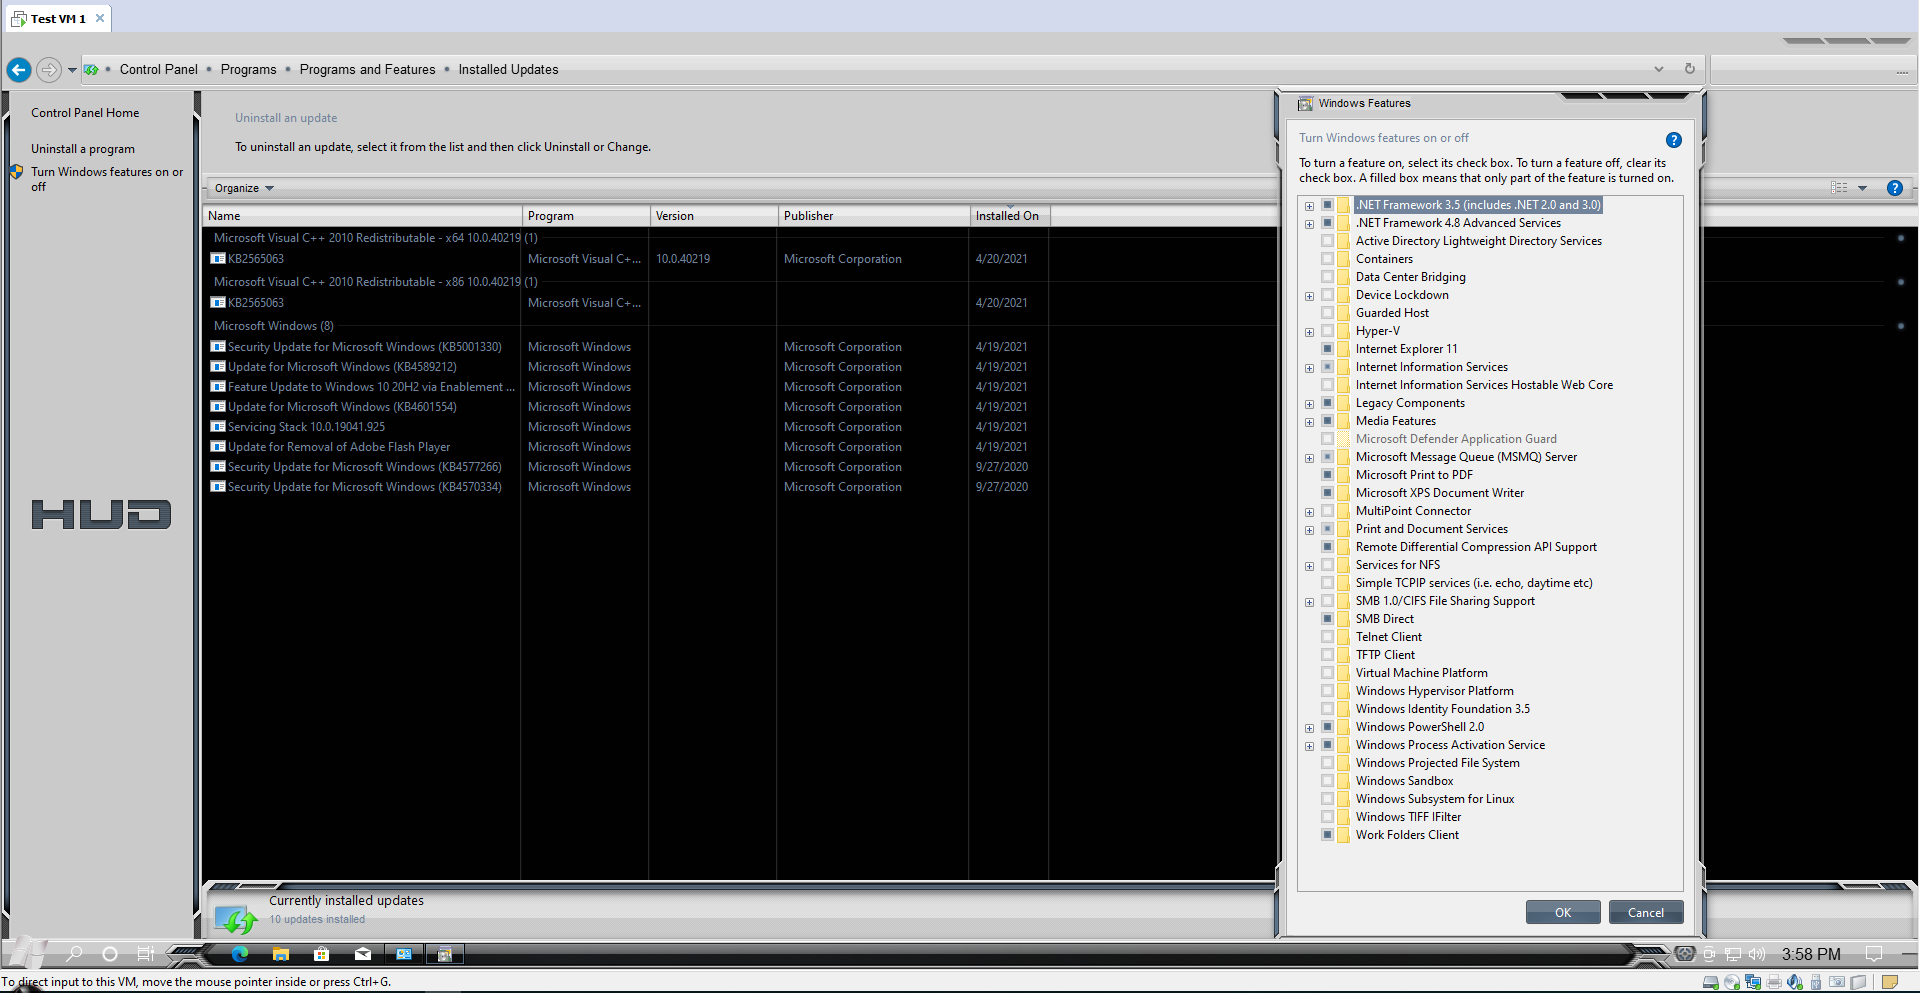
Task: Sort updates by Installed On column
Action: pyautogui.click(x=1009, y=216)
